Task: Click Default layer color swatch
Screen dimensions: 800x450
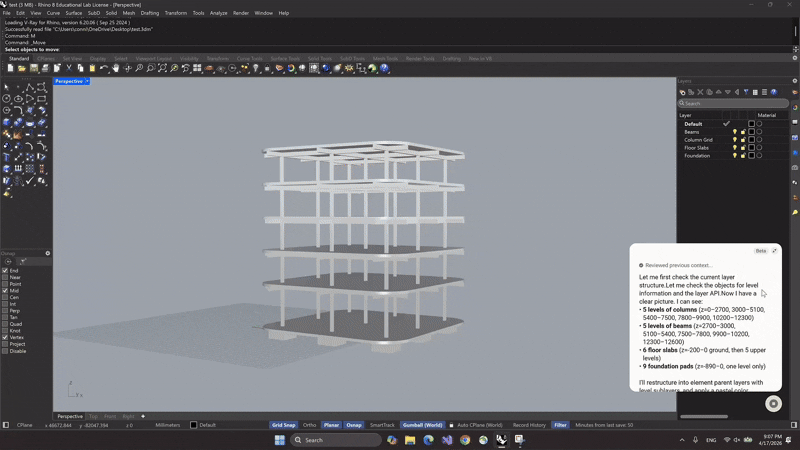Action: (x=751, y=124)
